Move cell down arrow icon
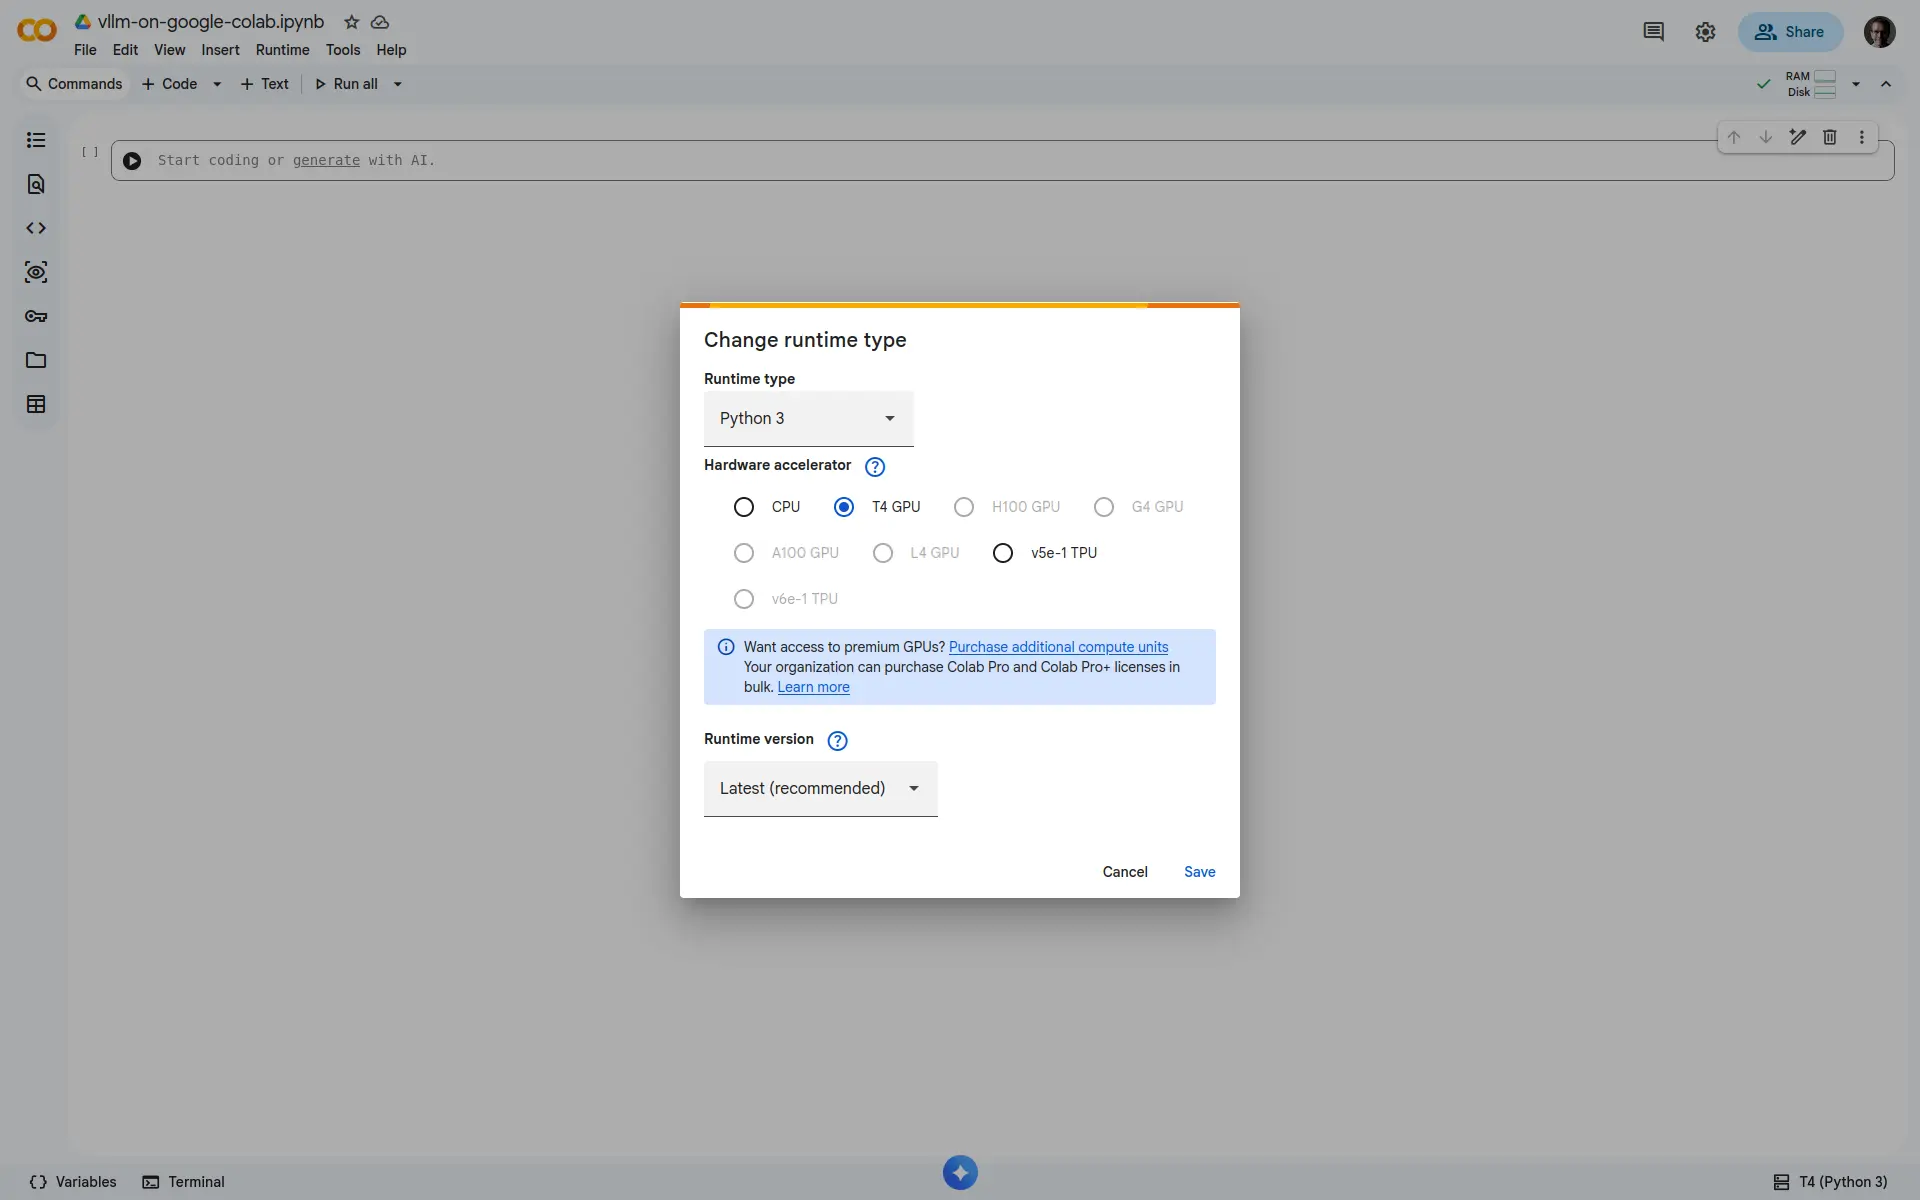Screen dimensions: 1920x1200 click(1766, 137)
